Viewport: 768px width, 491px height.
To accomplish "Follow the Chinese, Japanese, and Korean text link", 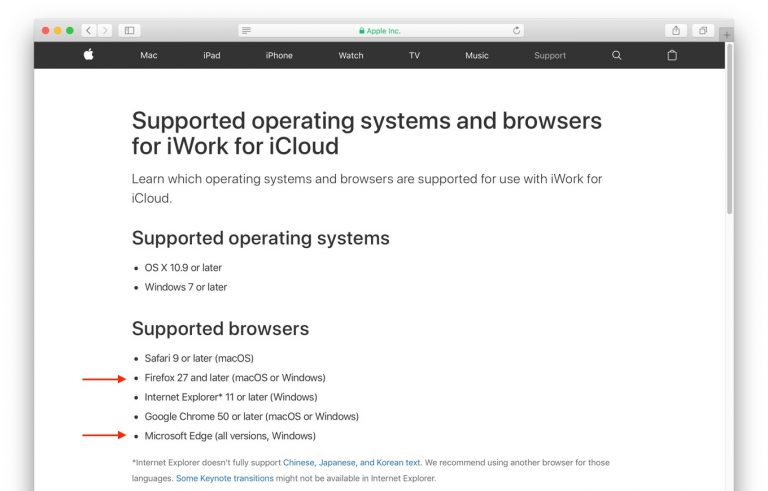I will 352,463.
